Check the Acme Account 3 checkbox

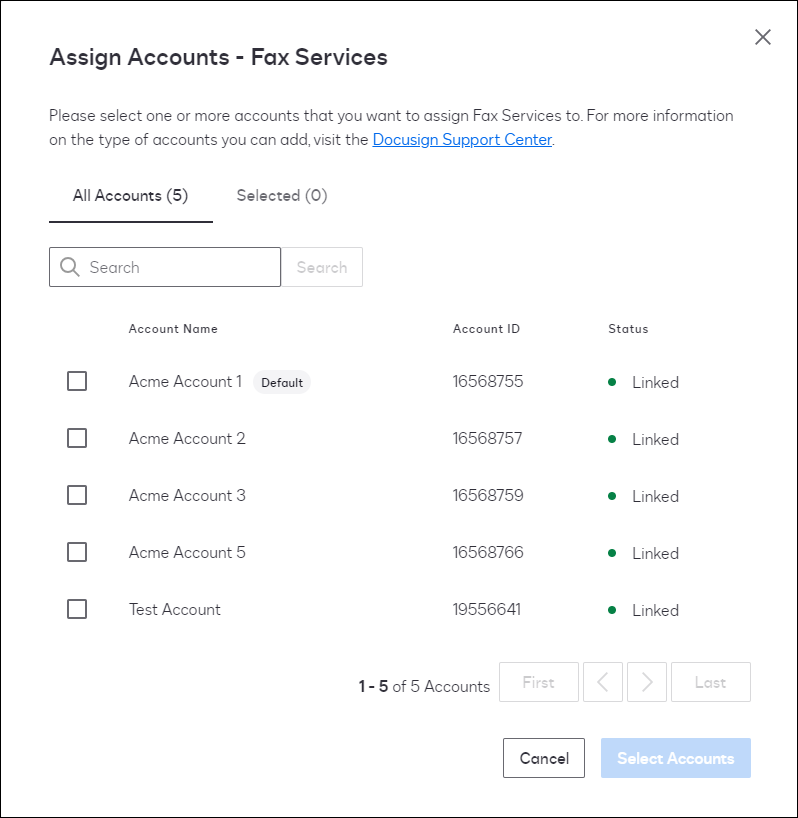pos(77,495)
